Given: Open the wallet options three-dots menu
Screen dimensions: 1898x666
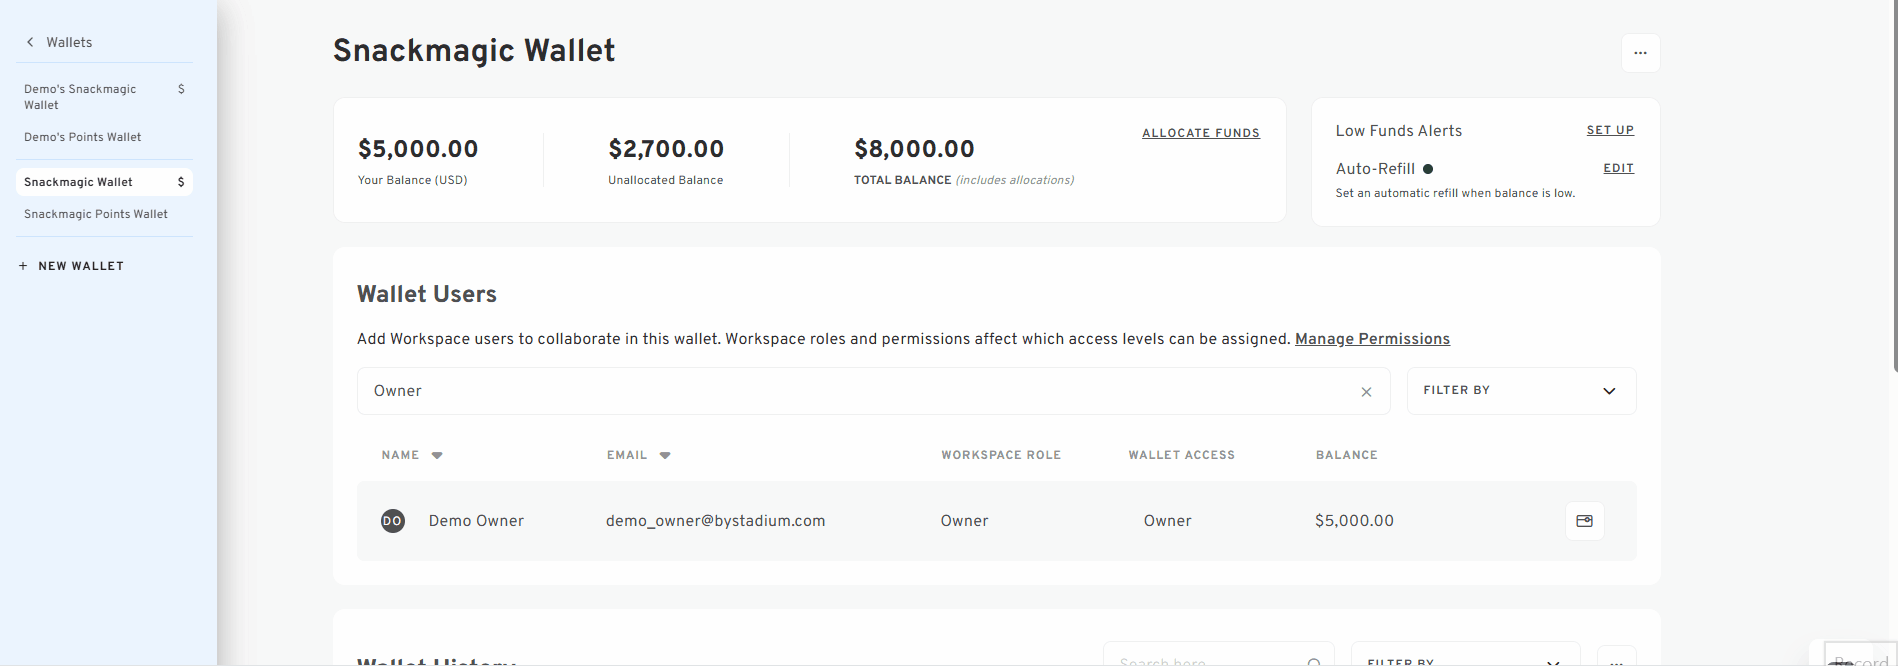Looking at the screenshot, I should [x=1640, y=53].
